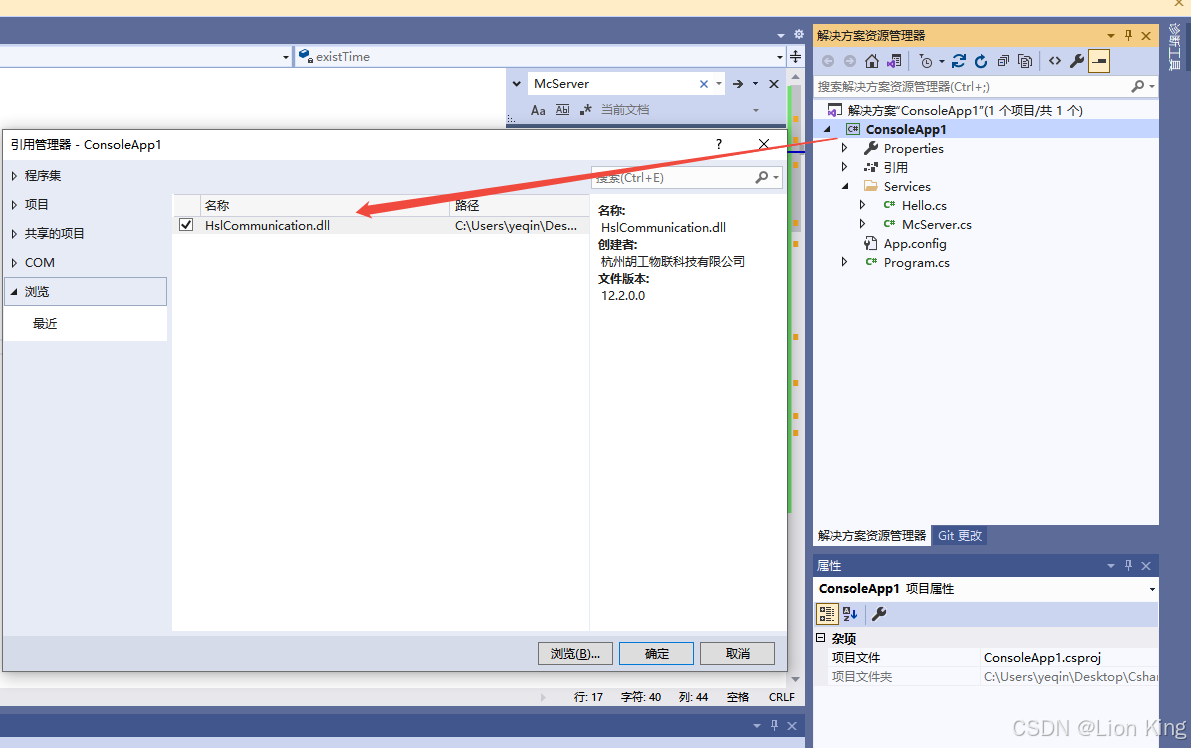This screenshot has height=748, width=1191.
Task: Open the ConsoleApp1 项目属性 object dropdown
Action: (1152, 589)
